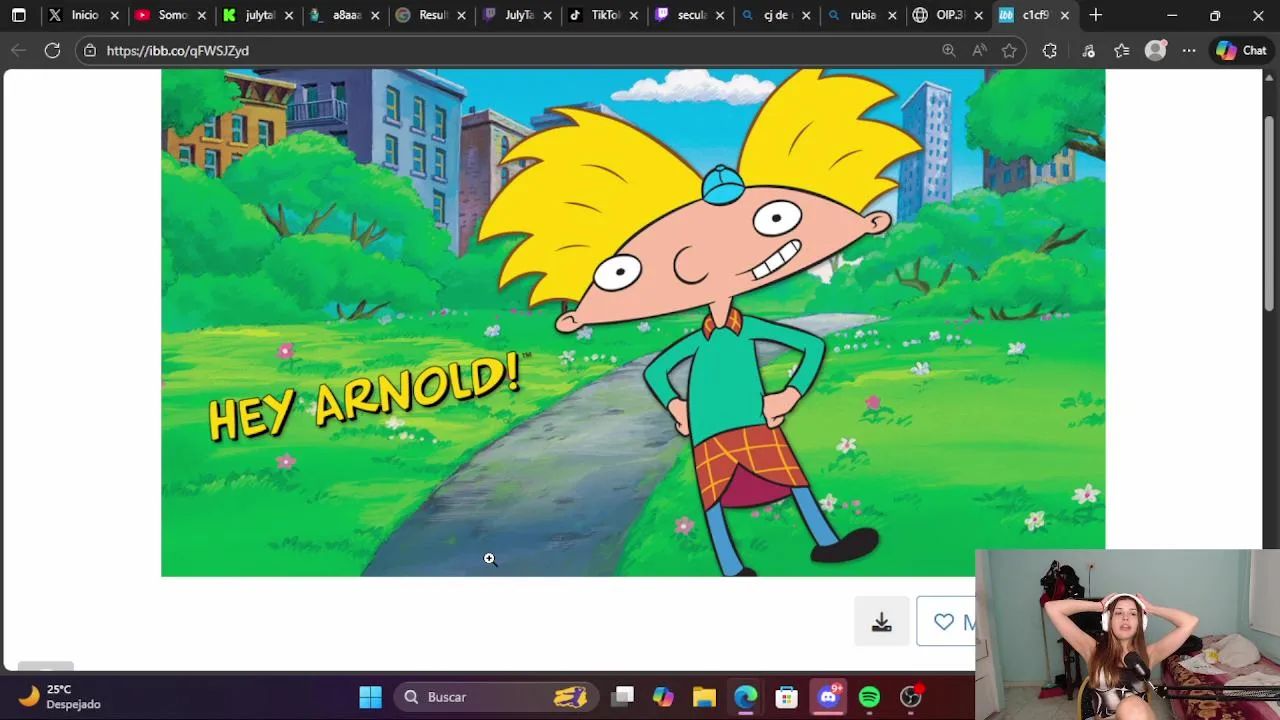Open browser essentials icon
Screen dimensions: 1280x720
[x=1088, y=50]
